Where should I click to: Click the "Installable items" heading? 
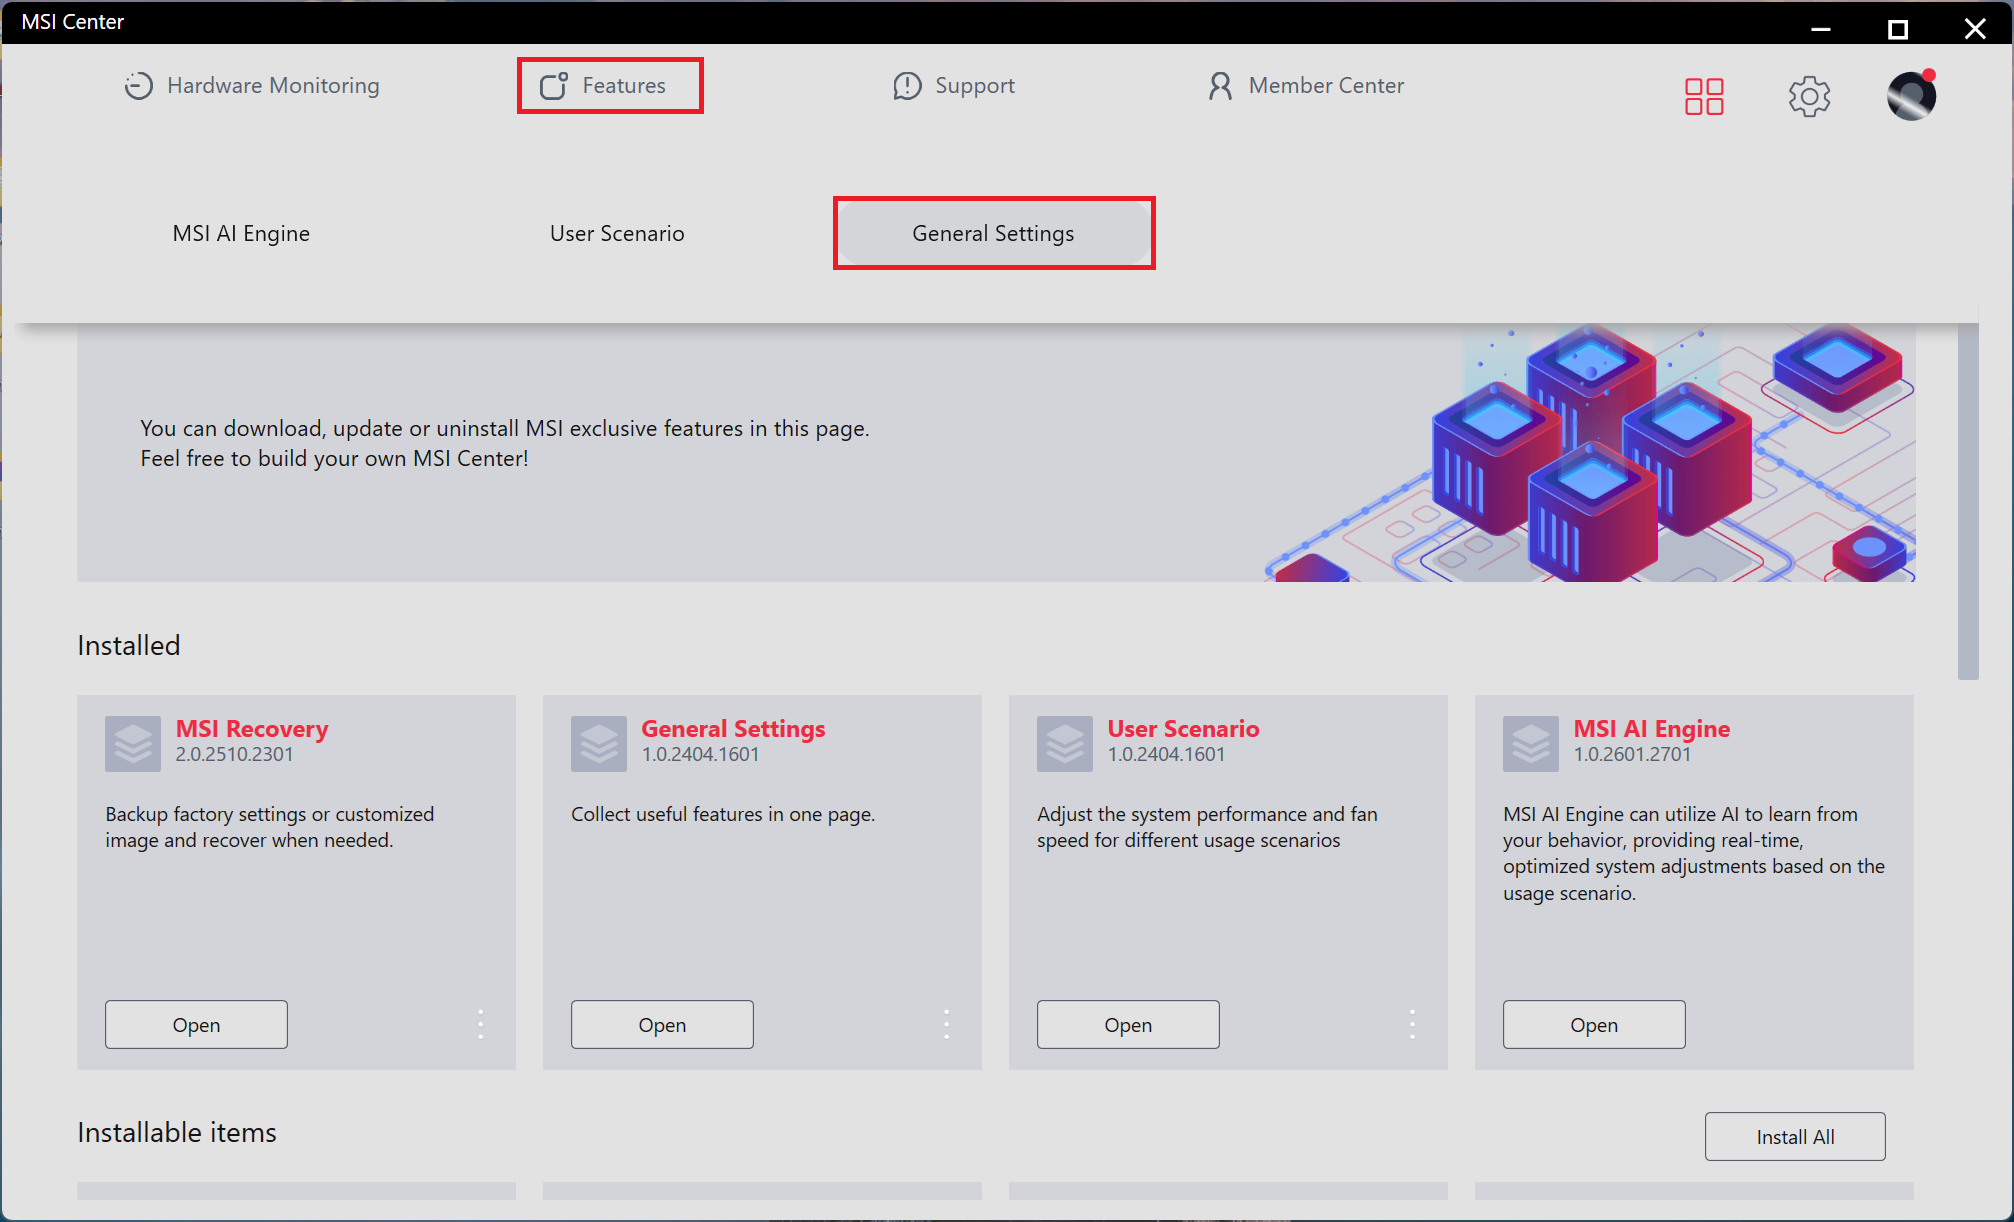[x=177, y=1132]
